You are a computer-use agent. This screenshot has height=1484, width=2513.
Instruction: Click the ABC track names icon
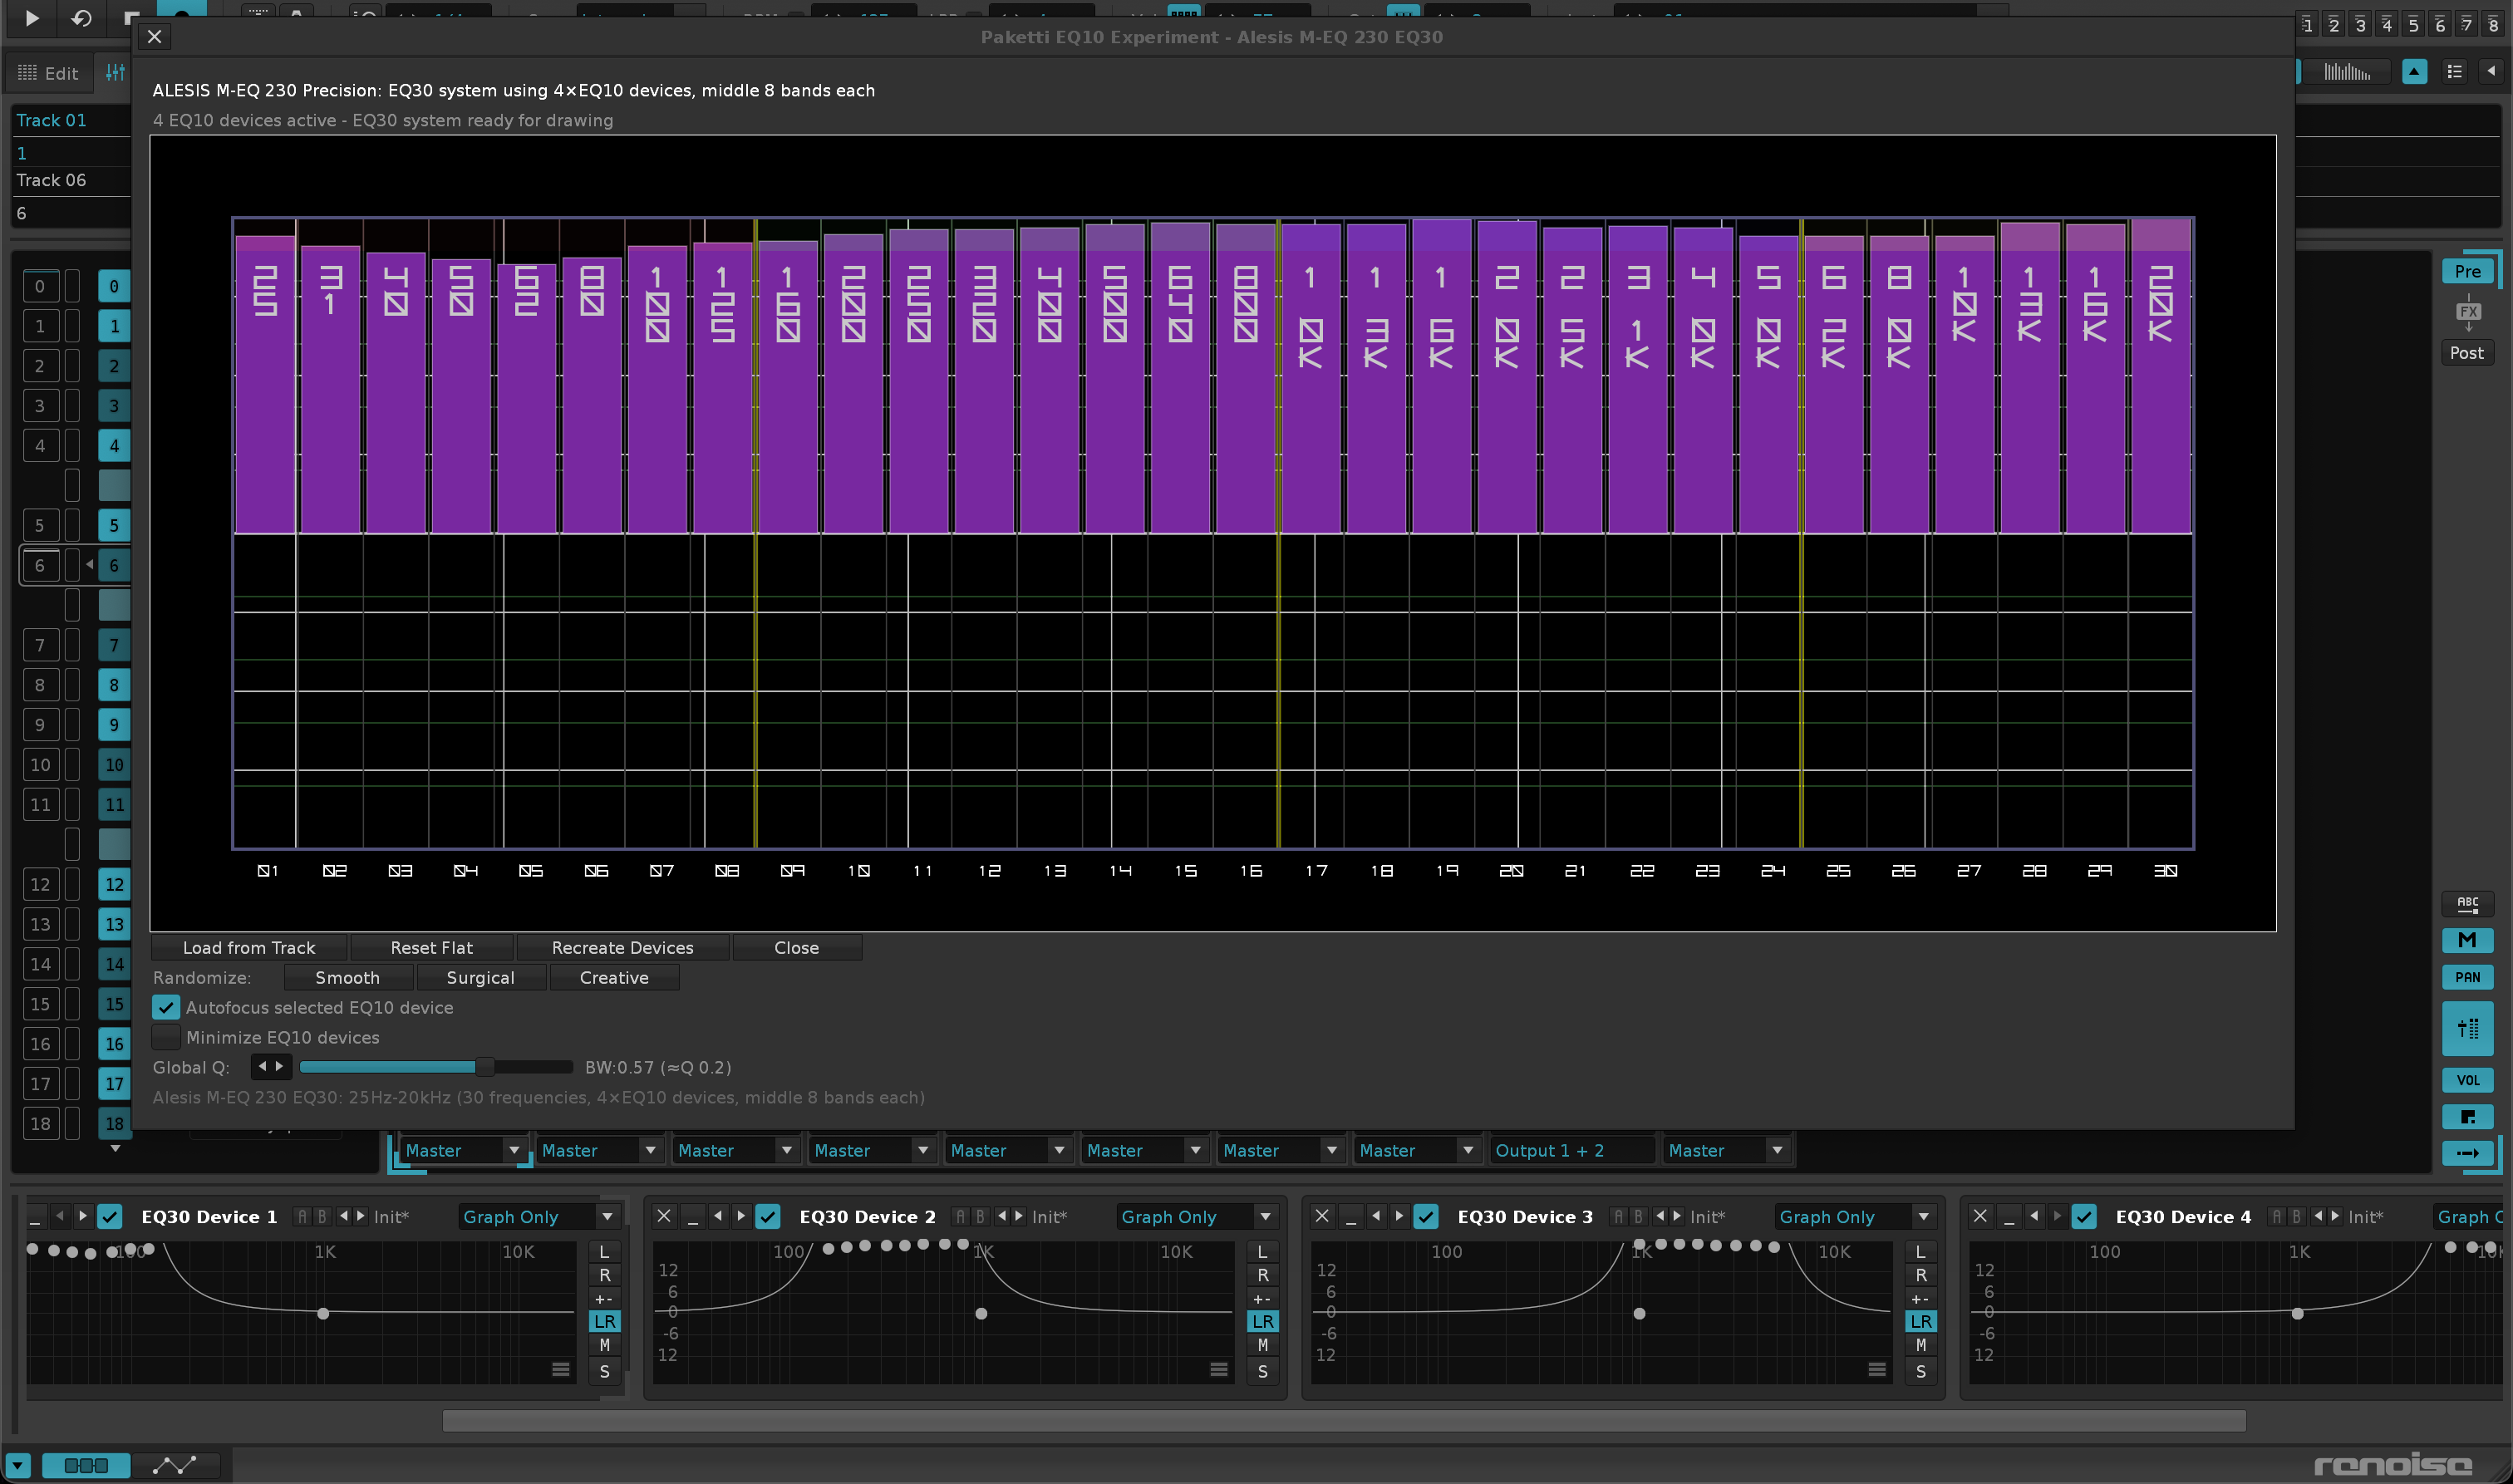coord(2467,903)
